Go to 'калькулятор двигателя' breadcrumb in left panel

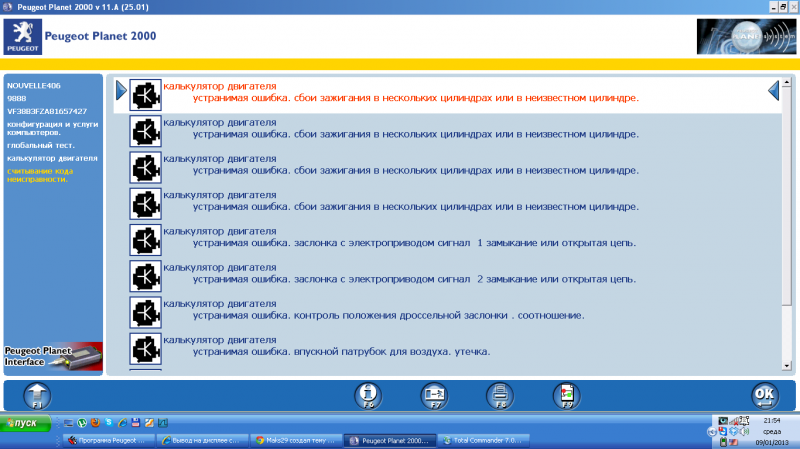pos(52,158)
